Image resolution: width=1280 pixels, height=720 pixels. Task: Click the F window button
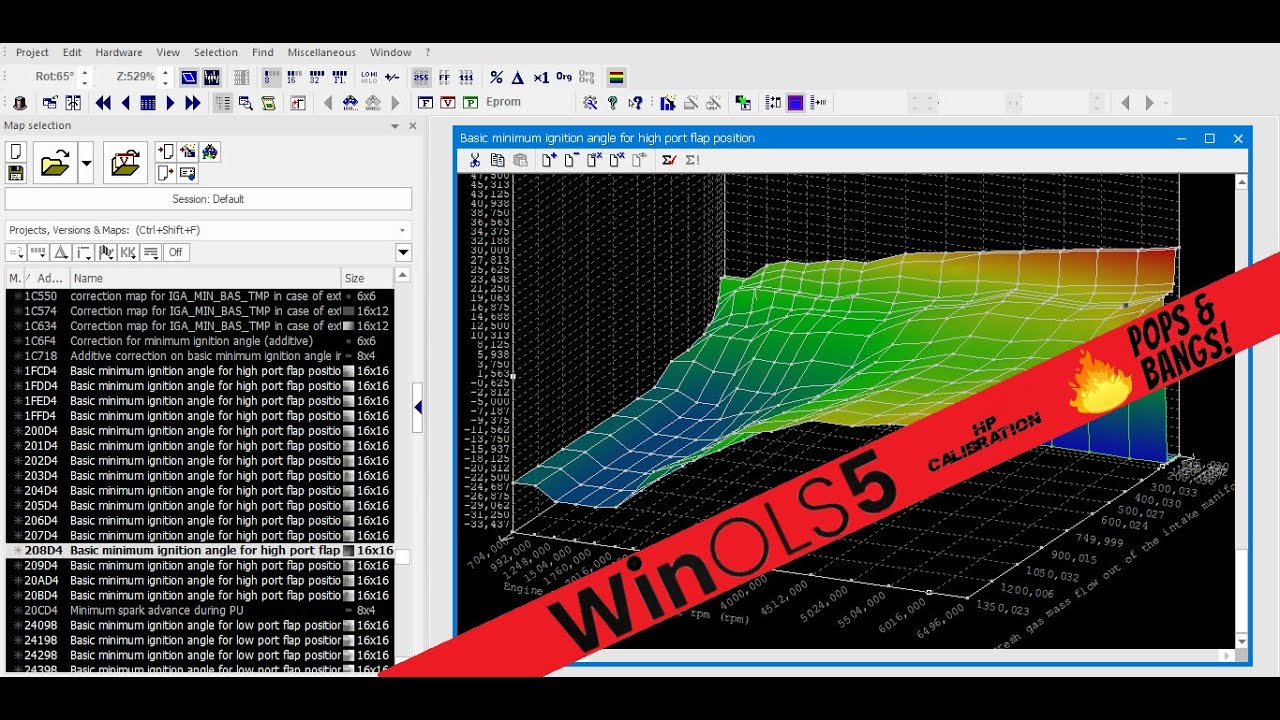pyautogui.click(x=425, y=102)
